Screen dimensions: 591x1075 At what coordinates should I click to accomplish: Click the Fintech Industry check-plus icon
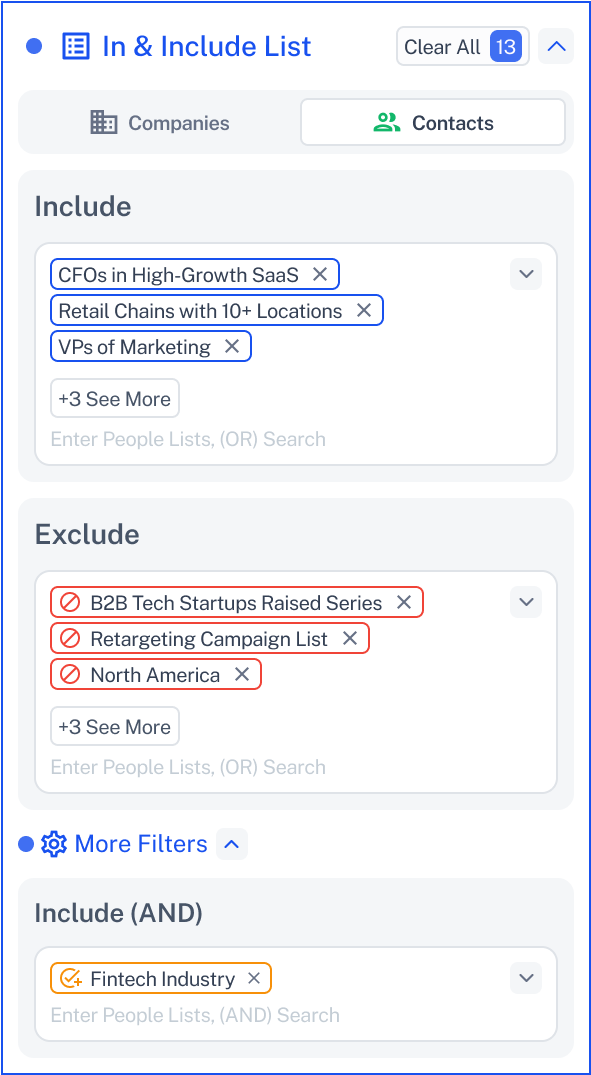(71, 978)
